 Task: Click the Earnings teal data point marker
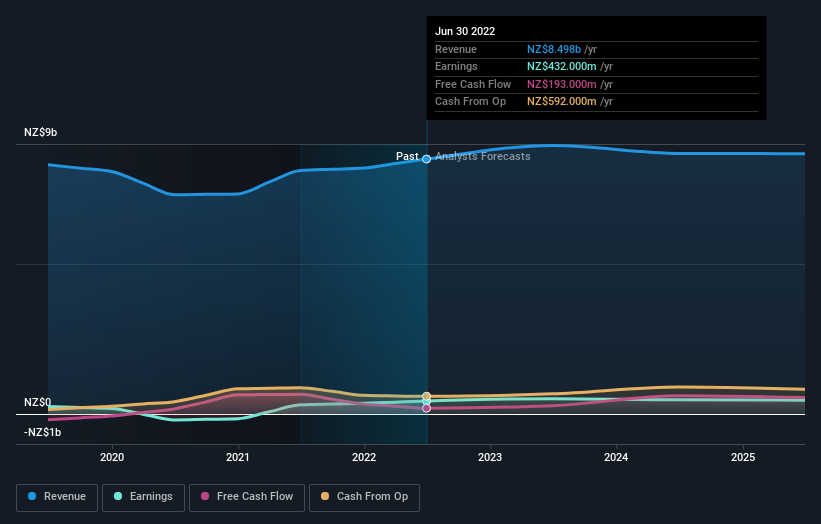tap(427, 402)
